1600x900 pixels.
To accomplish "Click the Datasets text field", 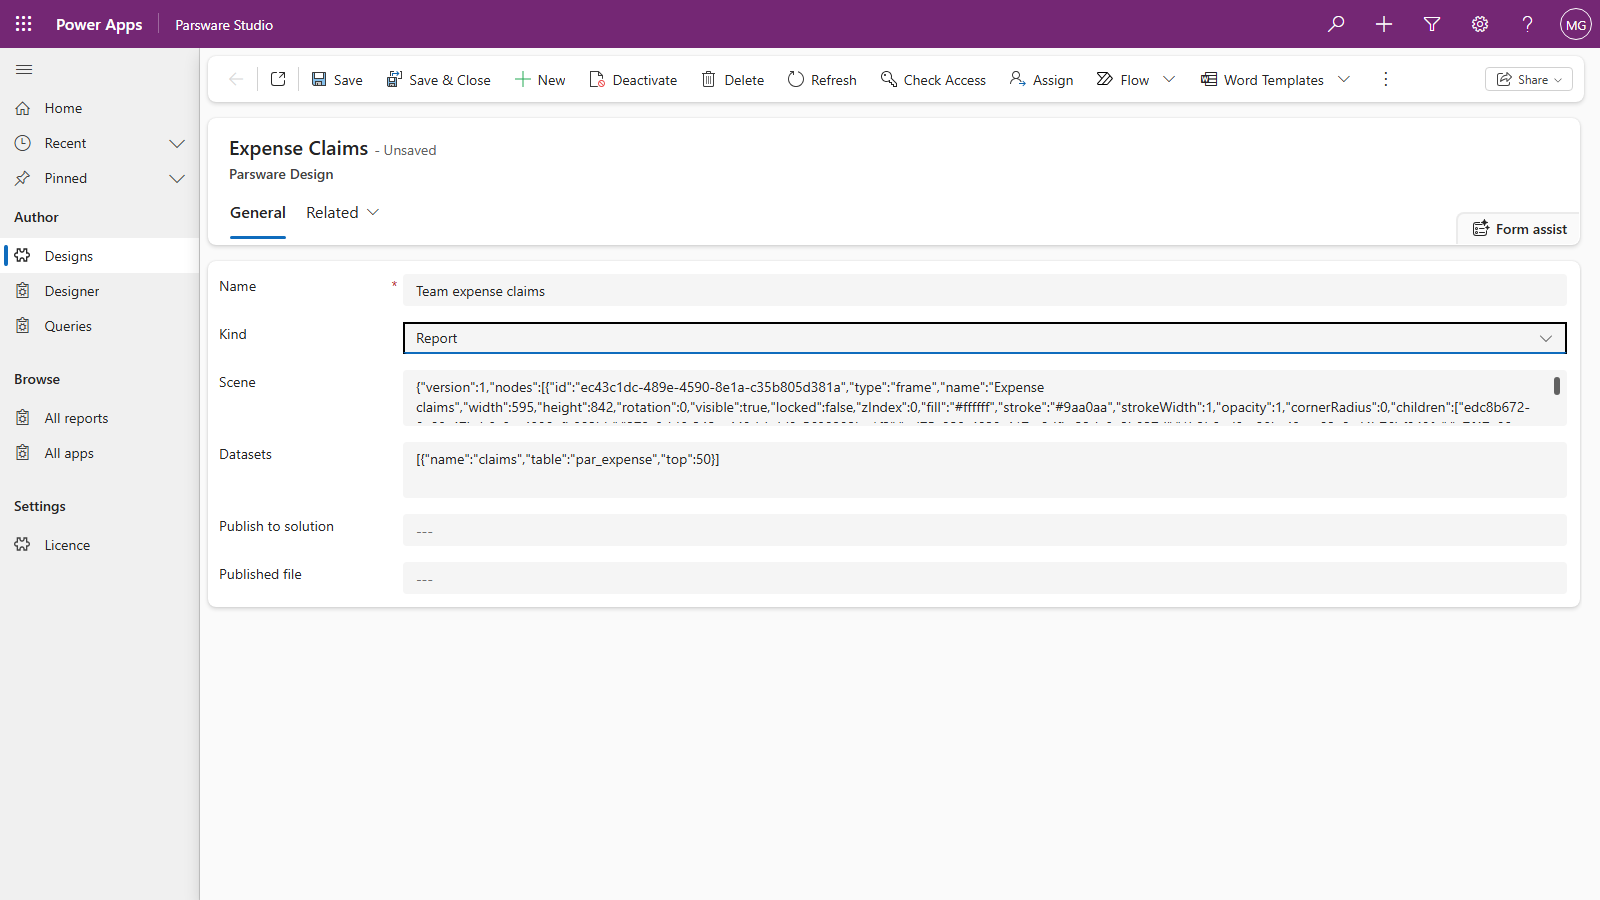I will [985, 470].
